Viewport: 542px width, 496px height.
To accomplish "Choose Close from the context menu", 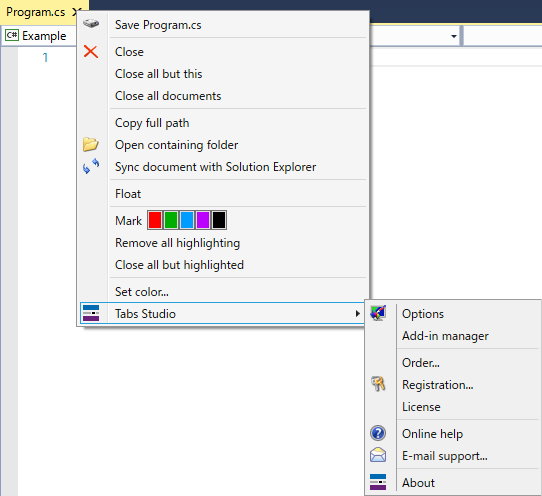I will [x=223, y=52].
